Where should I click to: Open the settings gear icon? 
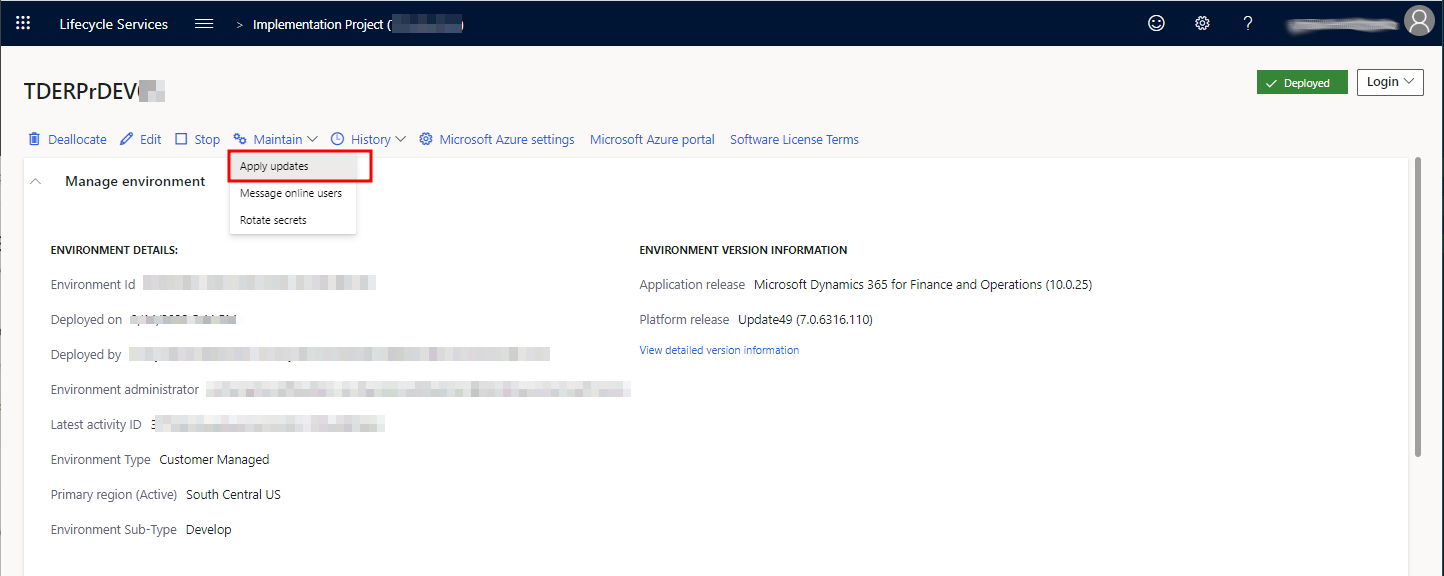1202,23
